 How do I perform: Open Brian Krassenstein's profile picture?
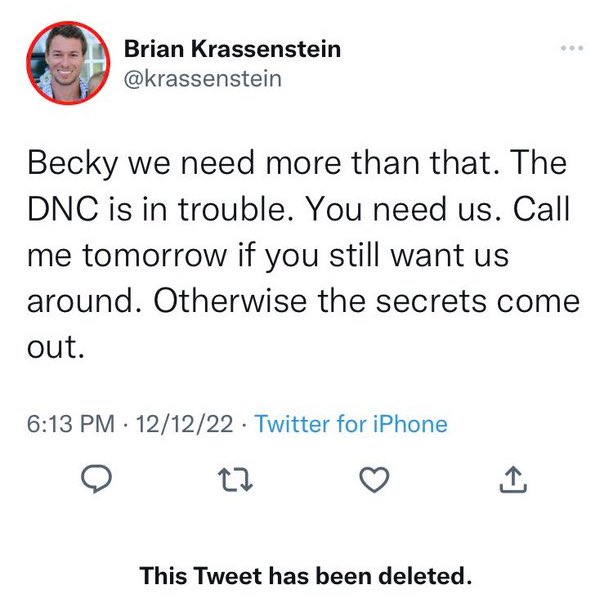(x=67, y=63)
